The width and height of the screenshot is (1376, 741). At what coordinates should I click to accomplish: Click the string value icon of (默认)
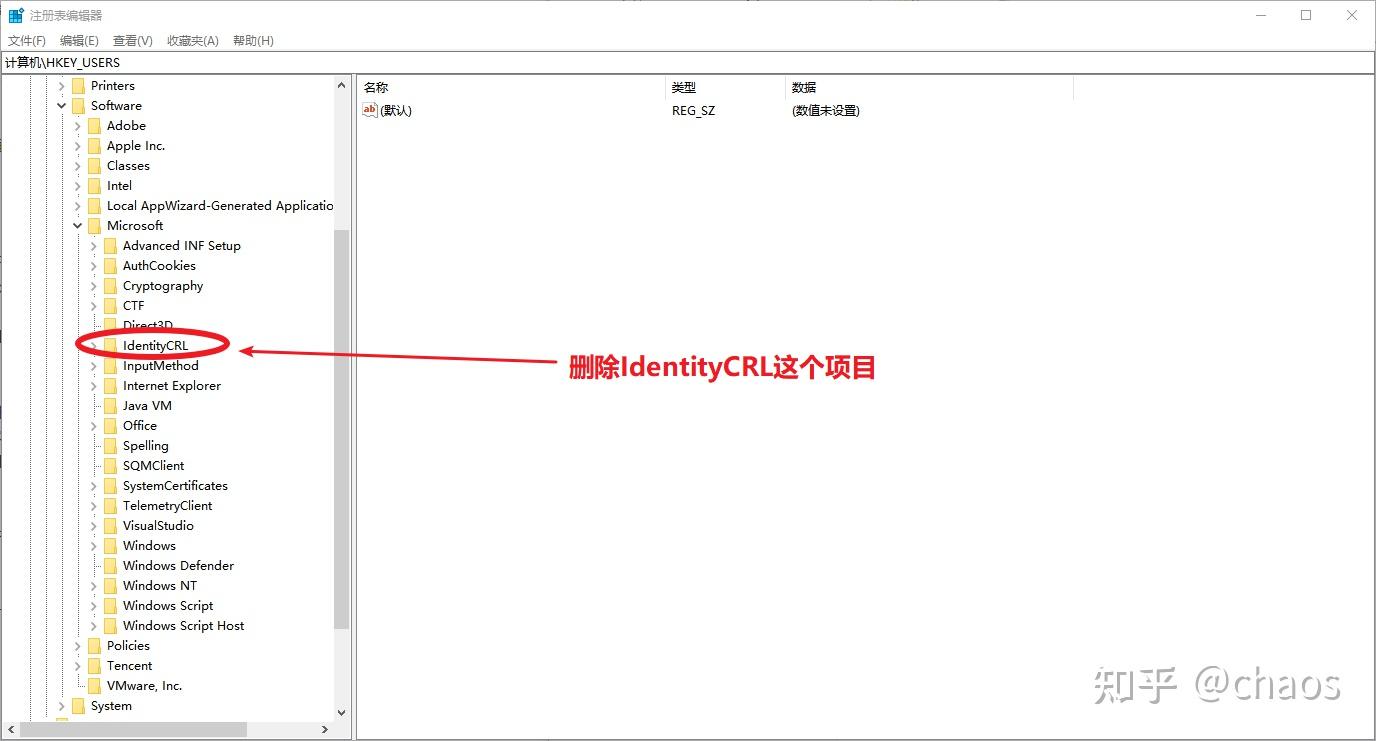point(370,110)
